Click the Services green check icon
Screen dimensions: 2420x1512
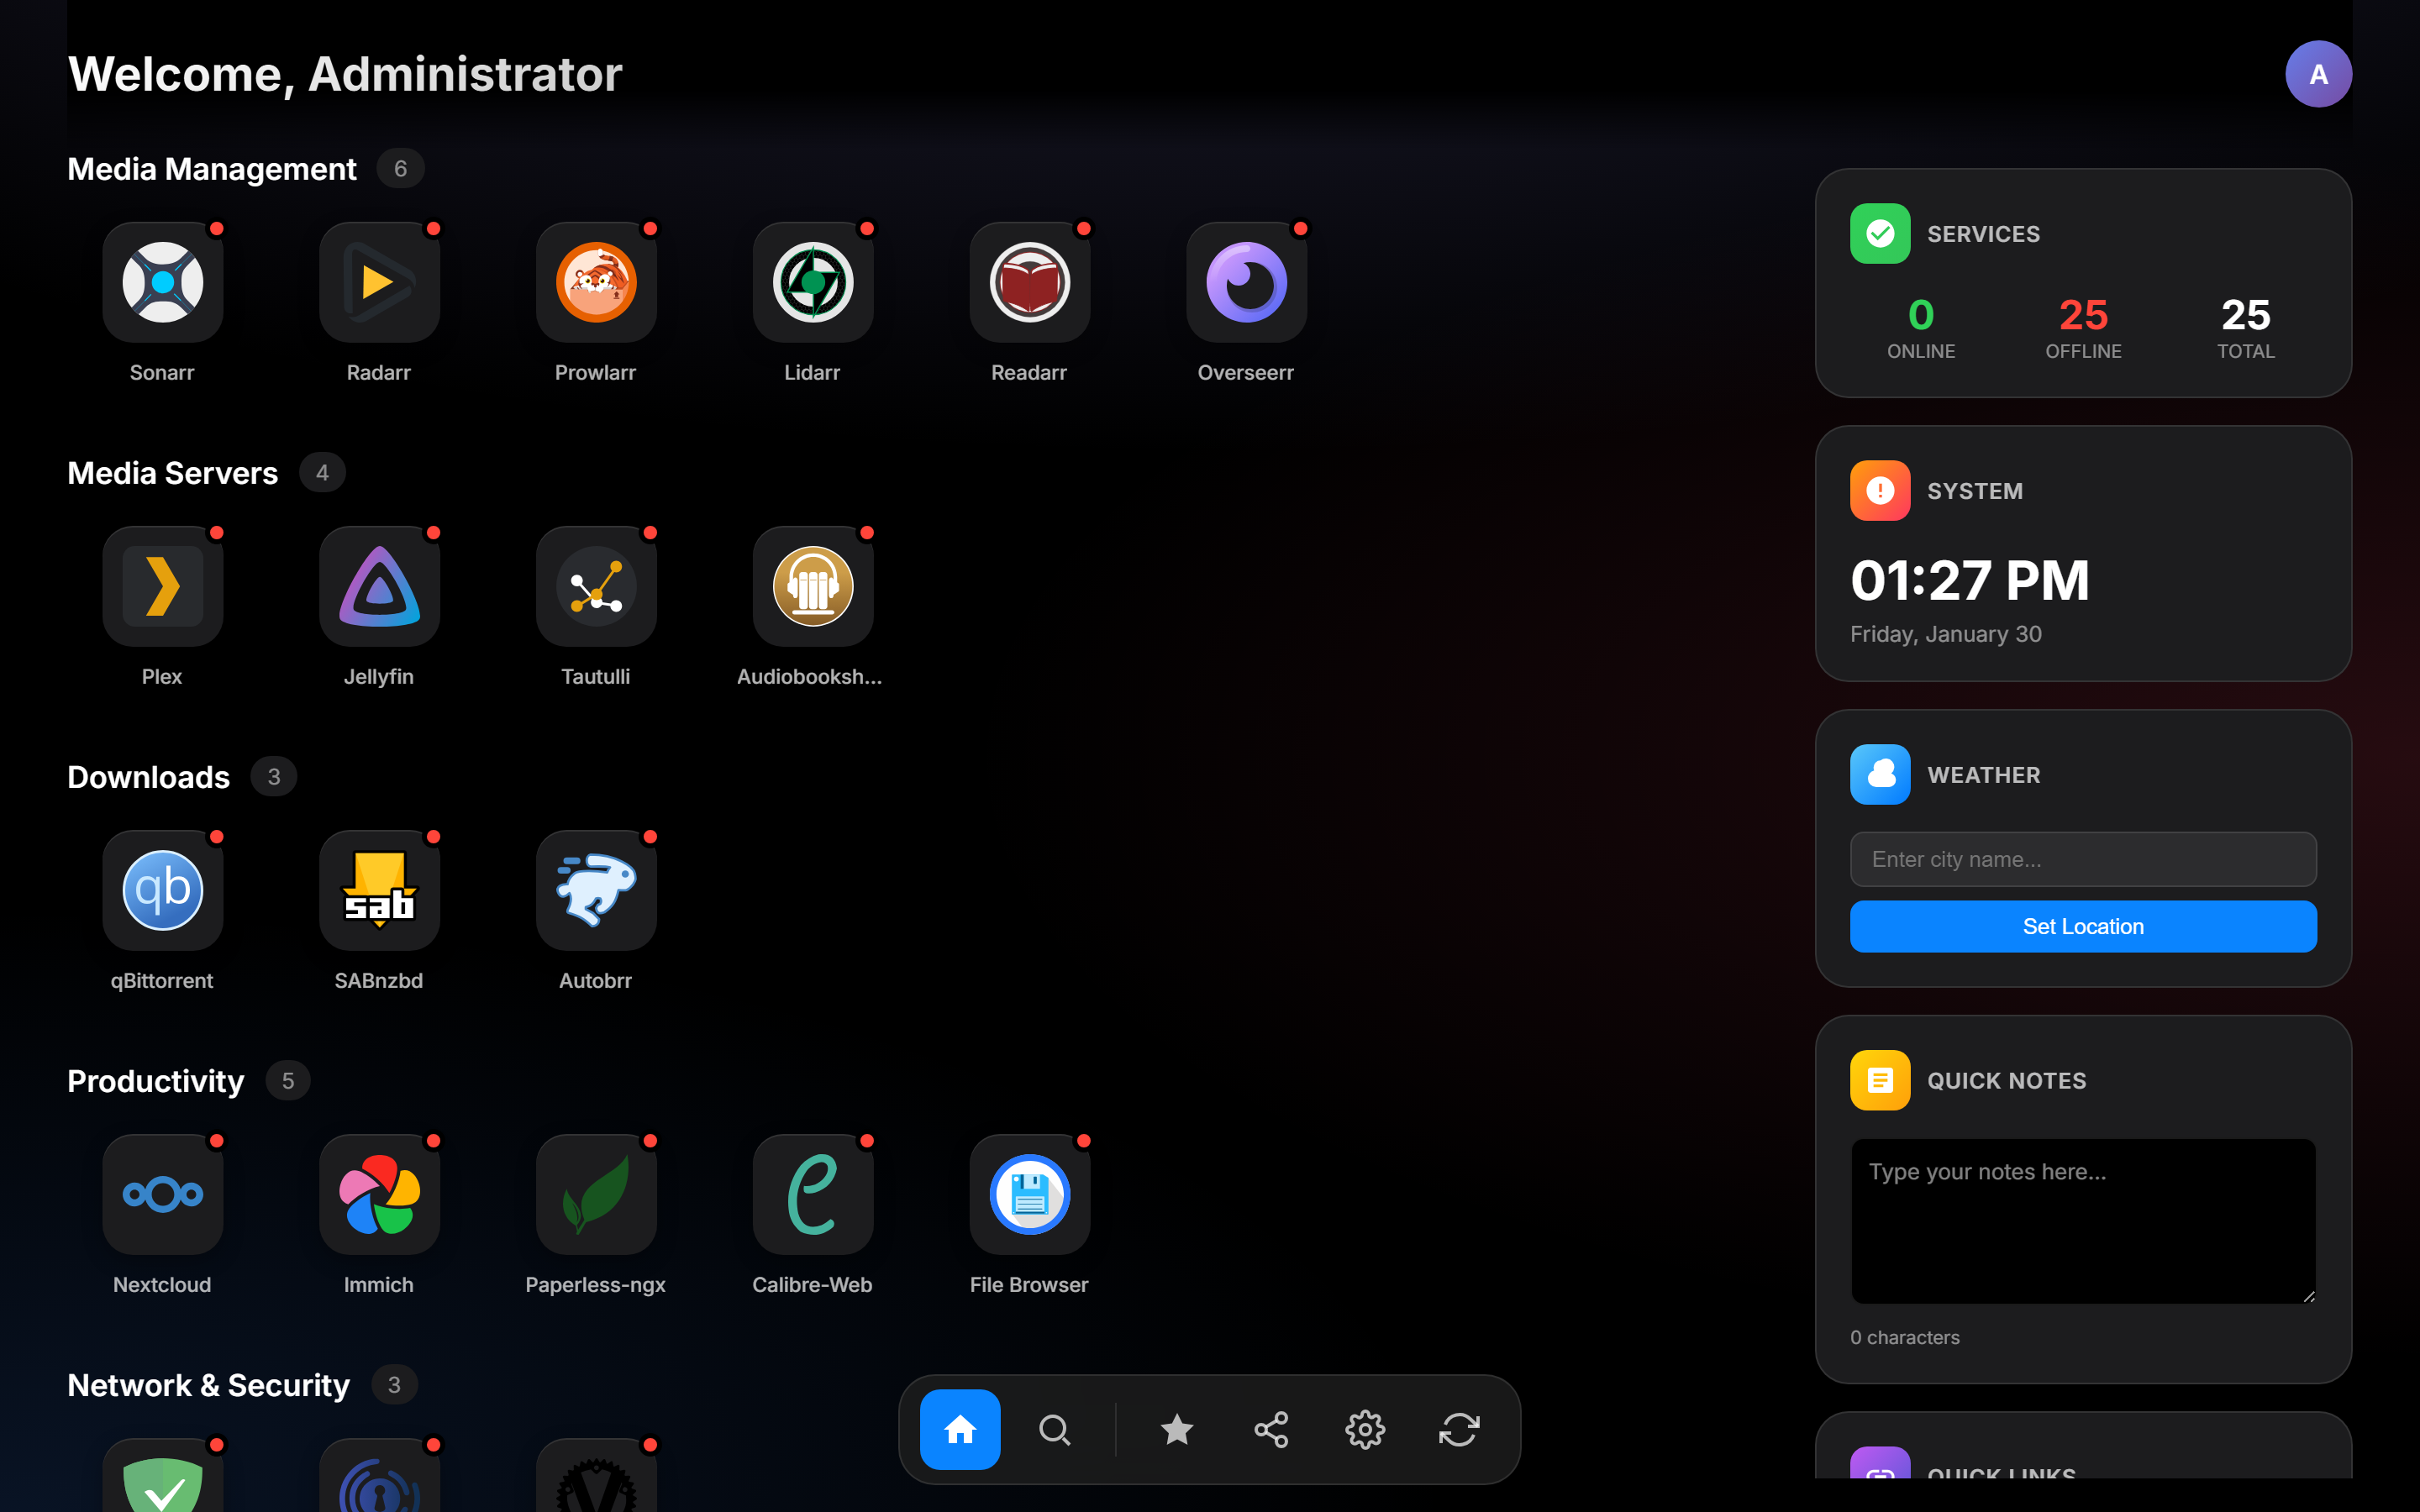click(1880, 233)
